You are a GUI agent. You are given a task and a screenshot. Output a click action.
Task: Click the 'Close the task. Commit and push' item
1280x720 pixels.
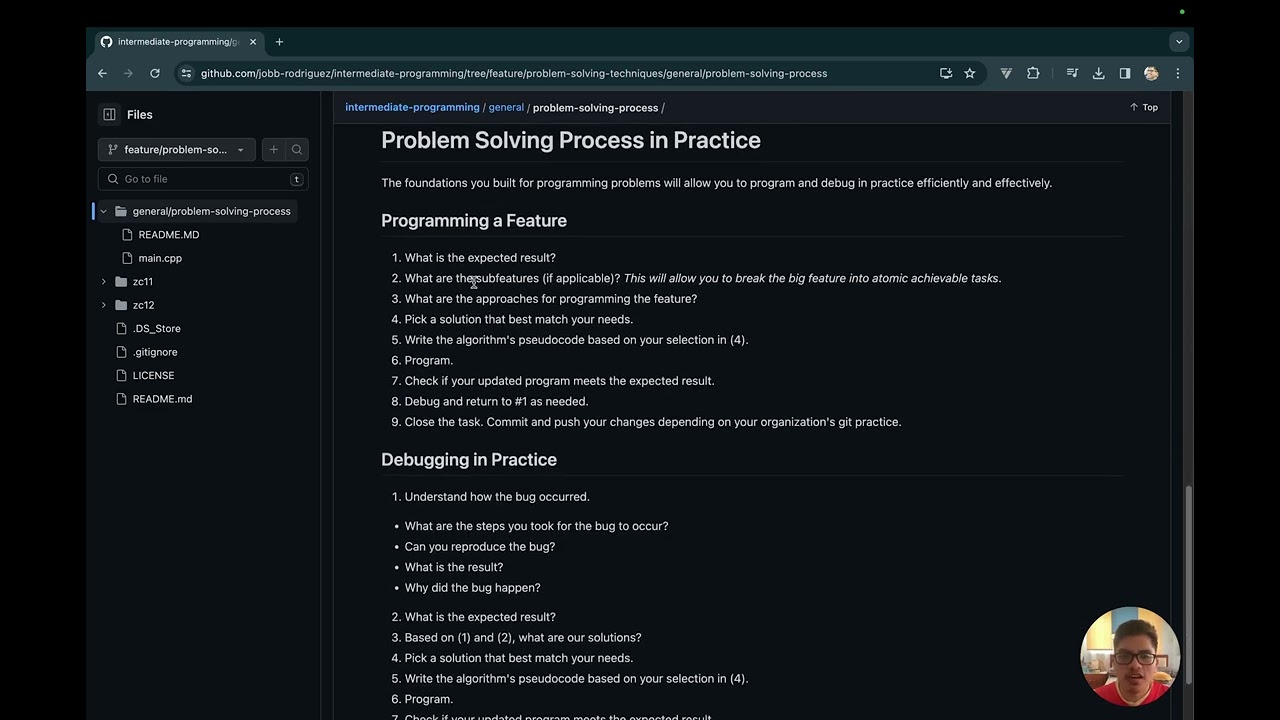click(653, 422)
